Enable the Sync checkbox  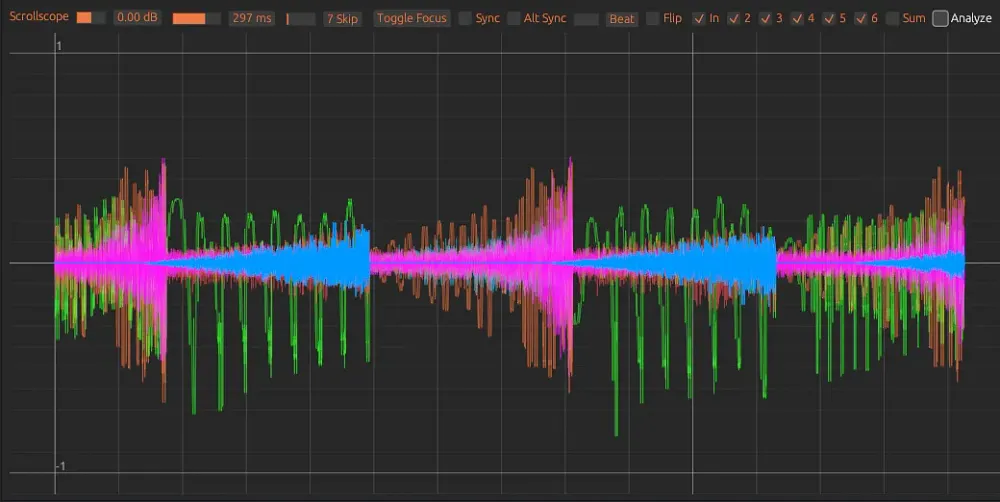point(466,19)
